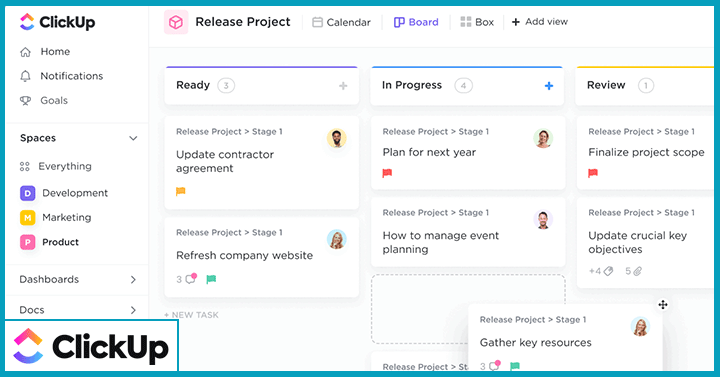
Task: Click the yellow flag on Update contractor agreement
Action: click(180, 191)
